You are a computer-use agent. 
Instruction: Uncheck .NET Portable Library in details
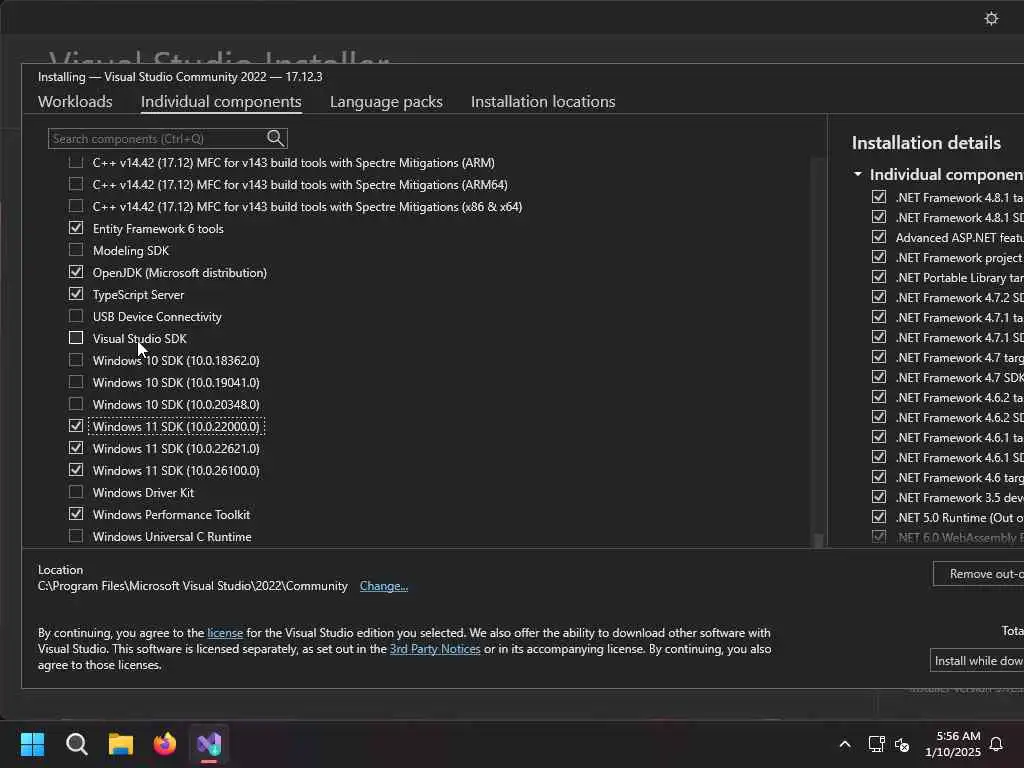[879, 277]
